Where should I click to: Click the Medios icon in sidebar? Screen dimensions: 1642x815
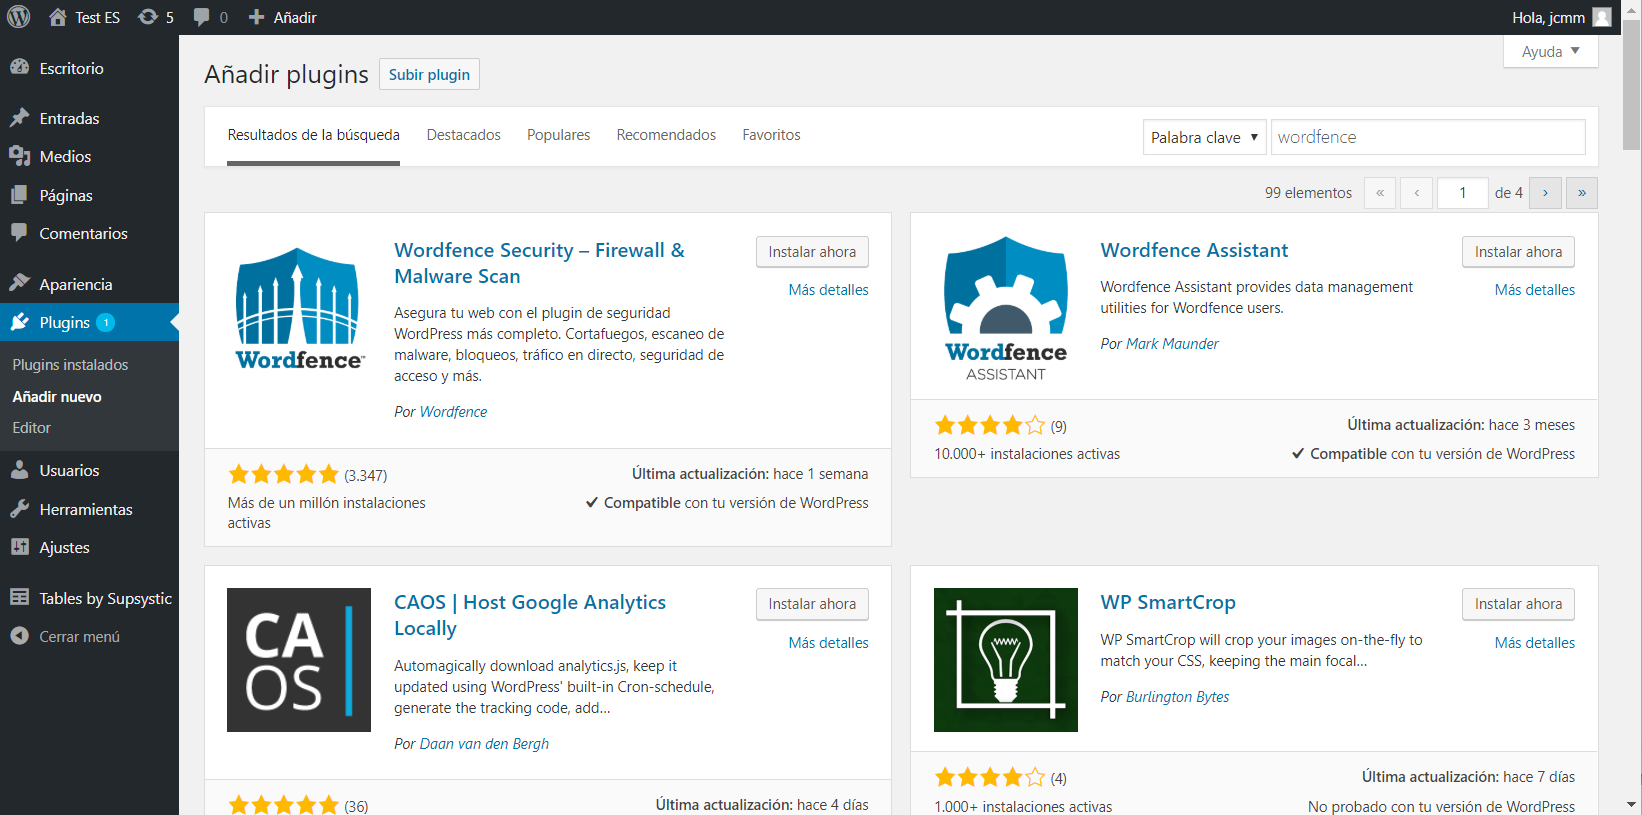tap(19, 156)
